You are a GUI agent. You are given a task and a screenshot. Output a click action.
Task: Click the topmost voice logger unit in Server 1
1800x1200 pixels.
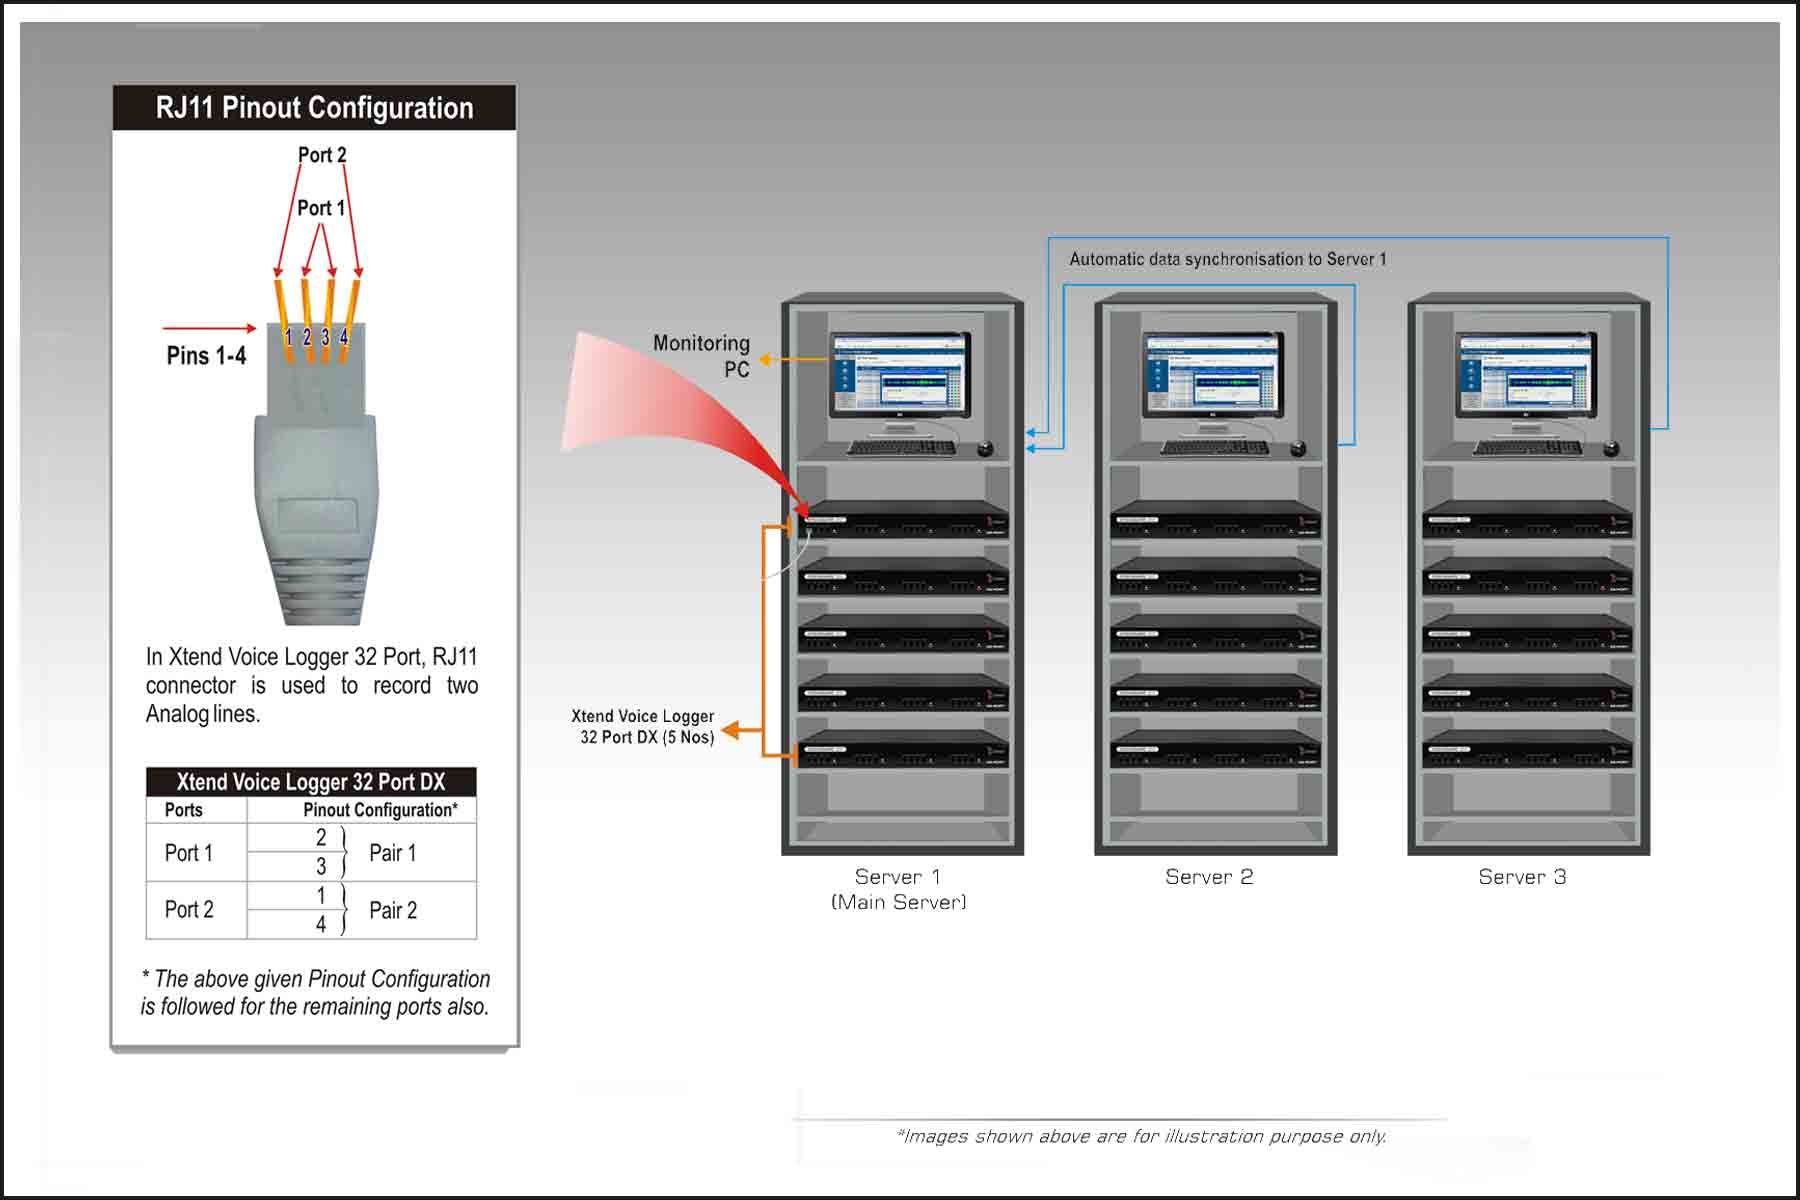pyautogui.click(x=904, y=519)
